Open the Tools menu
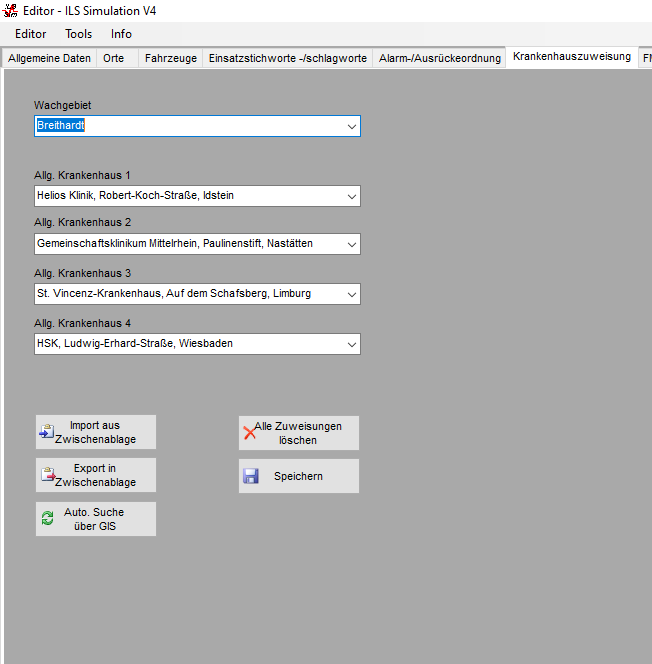Screen dimensions: 652x664 (x=79, y=34)
